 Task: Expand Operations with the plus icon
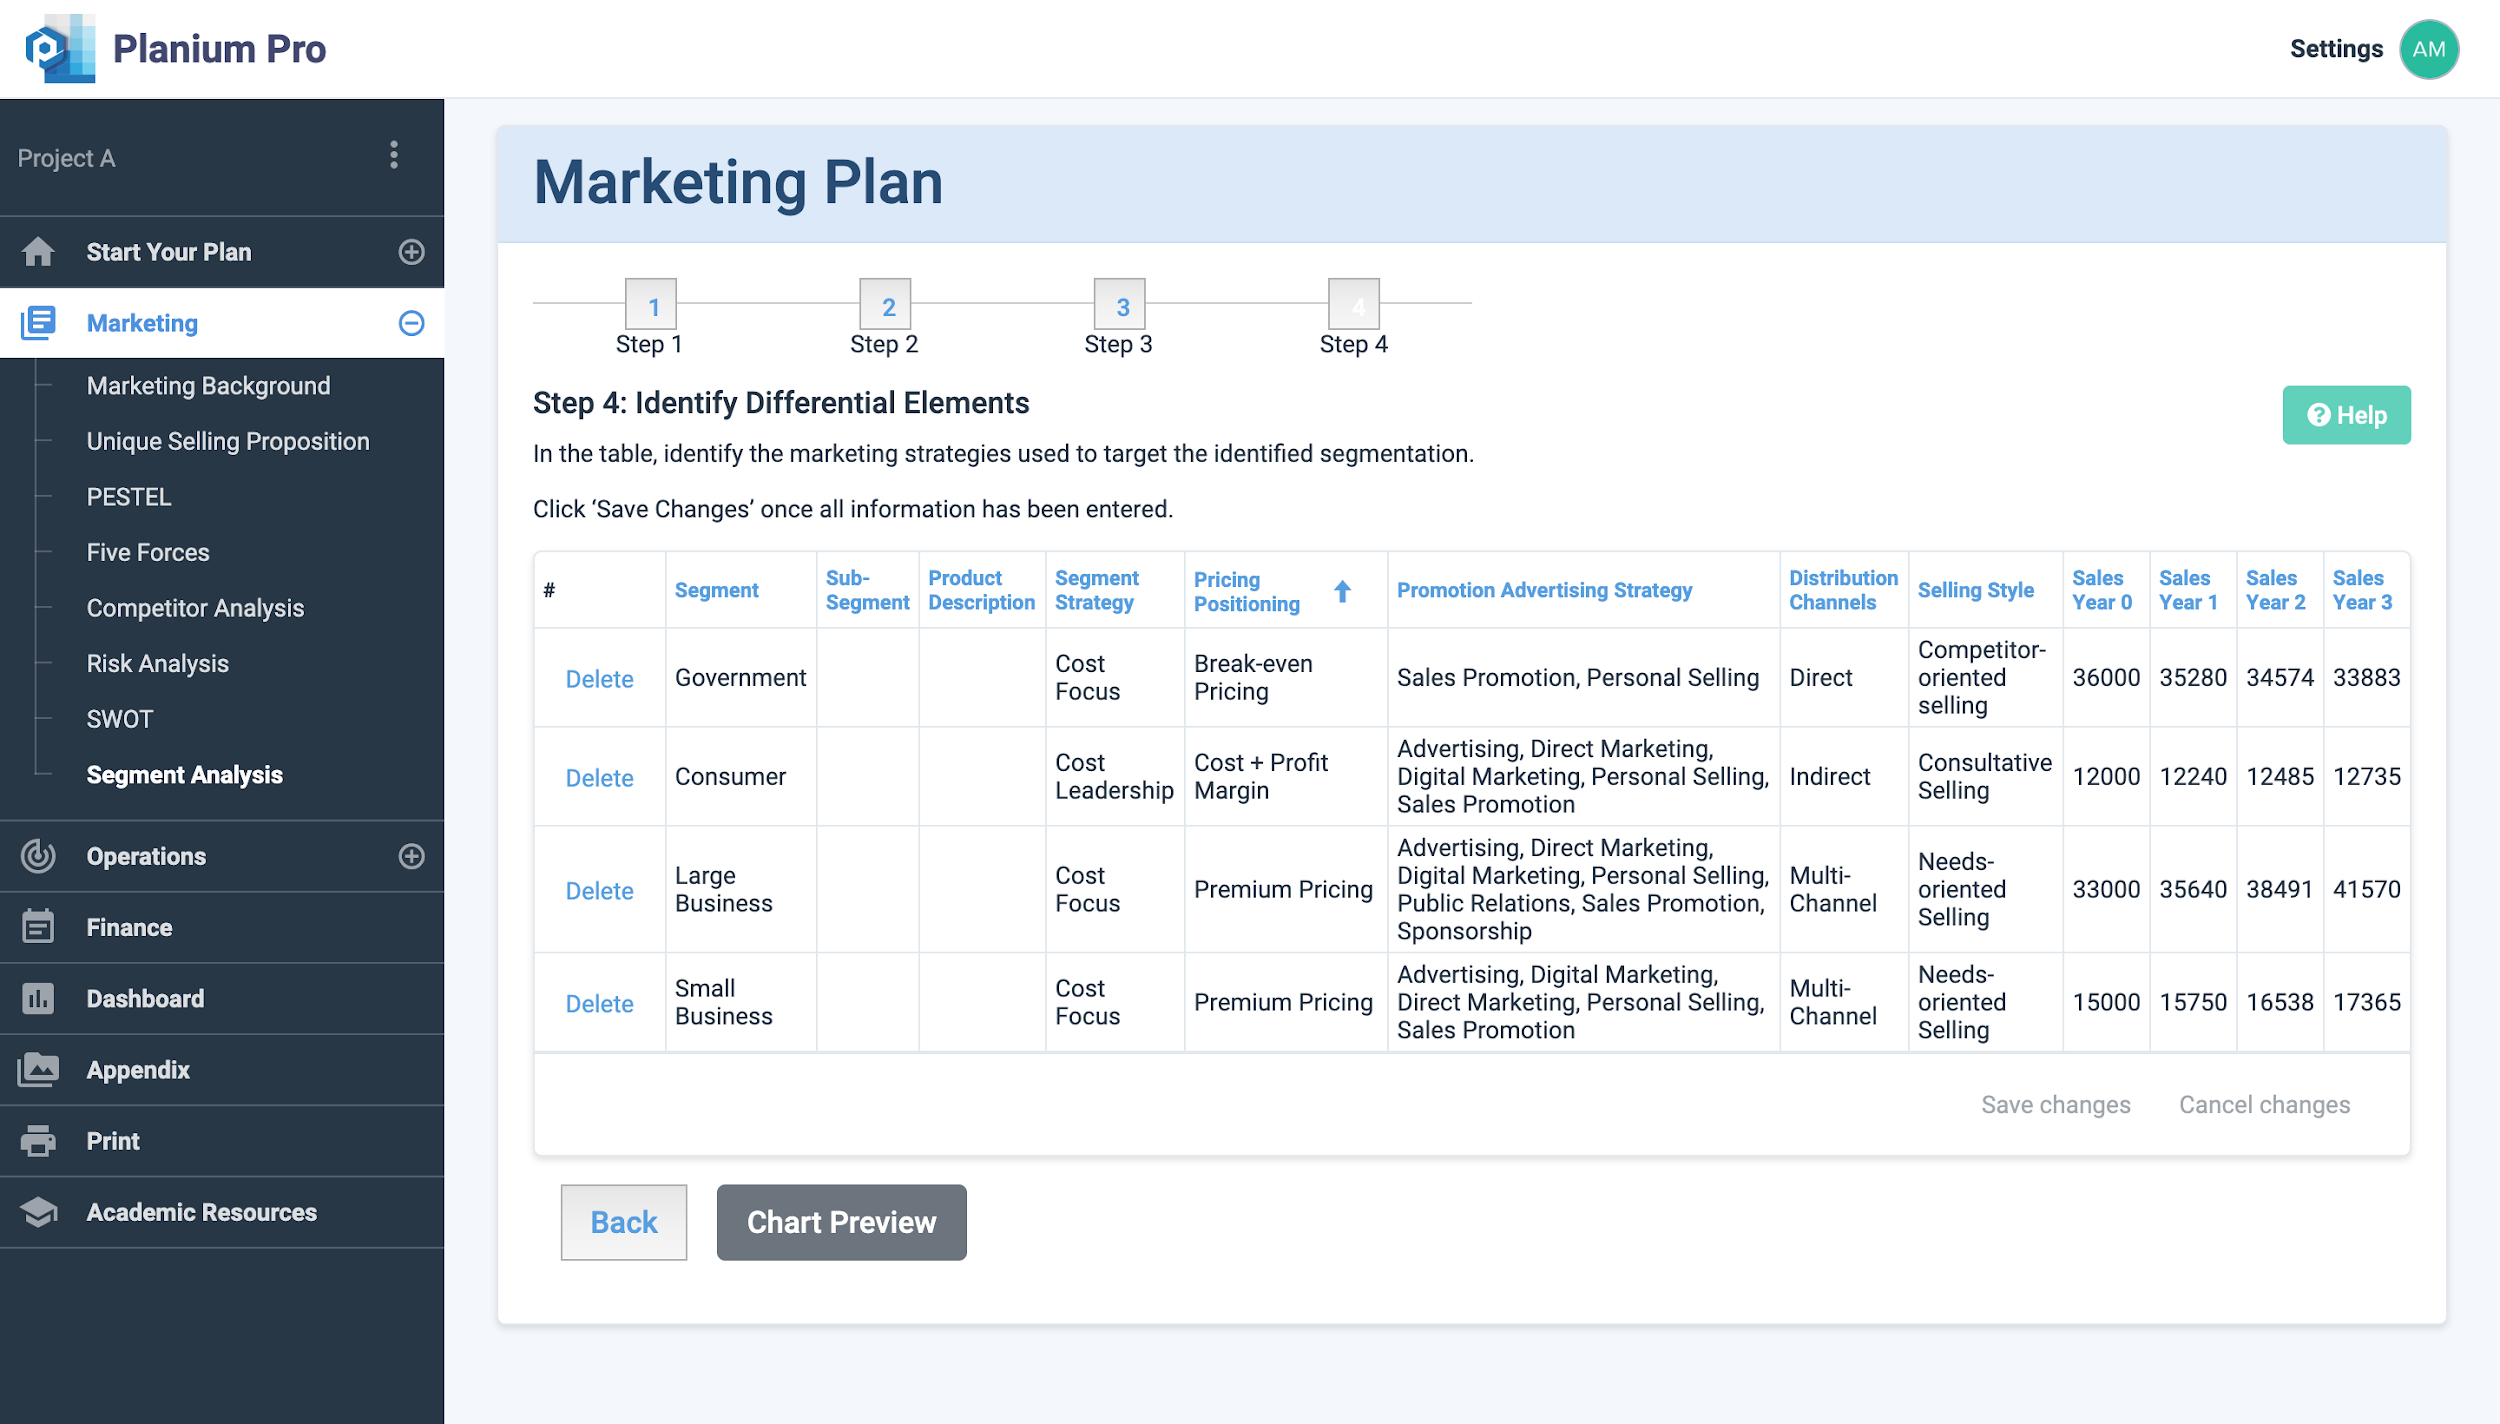tap(411, 856)
